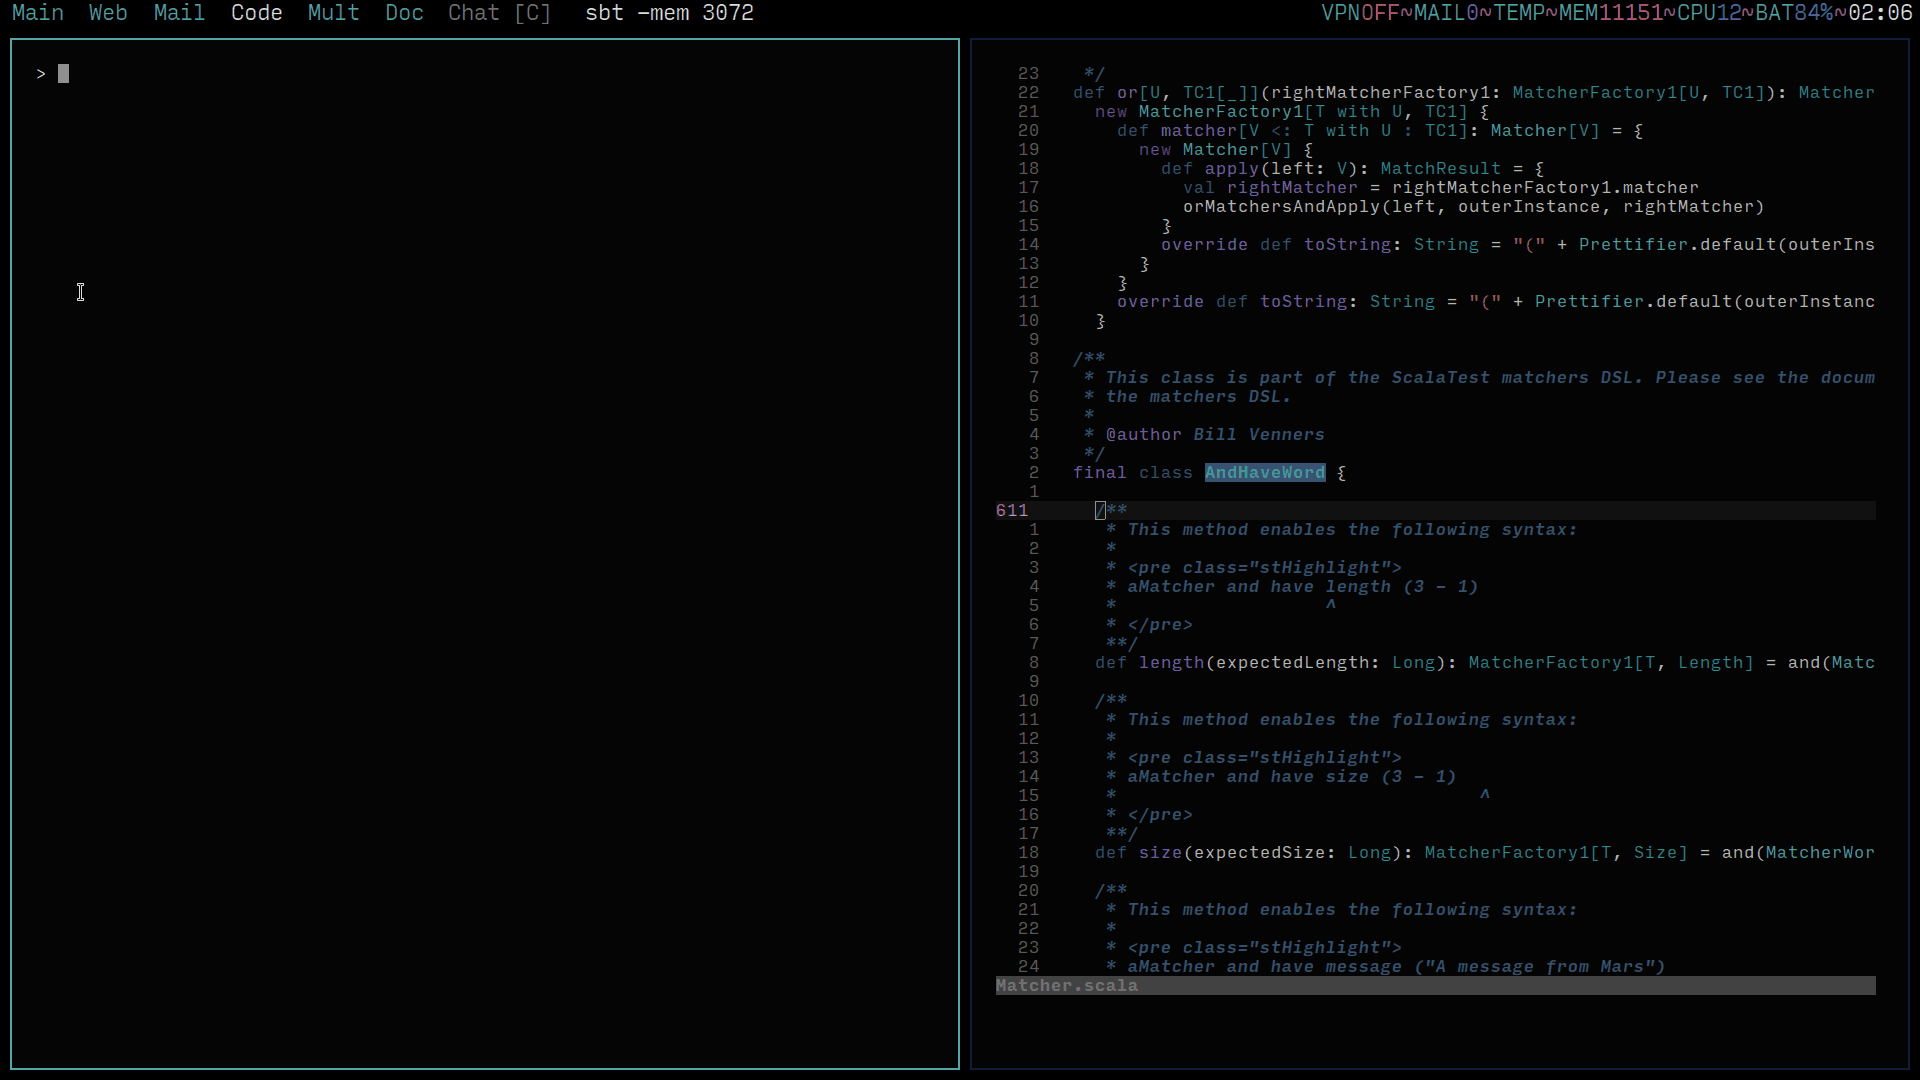Click the VPNOFF status indicator
Image resolution: width=1920 pixels, height=1080 pixels.
(x=1360, y=13)
